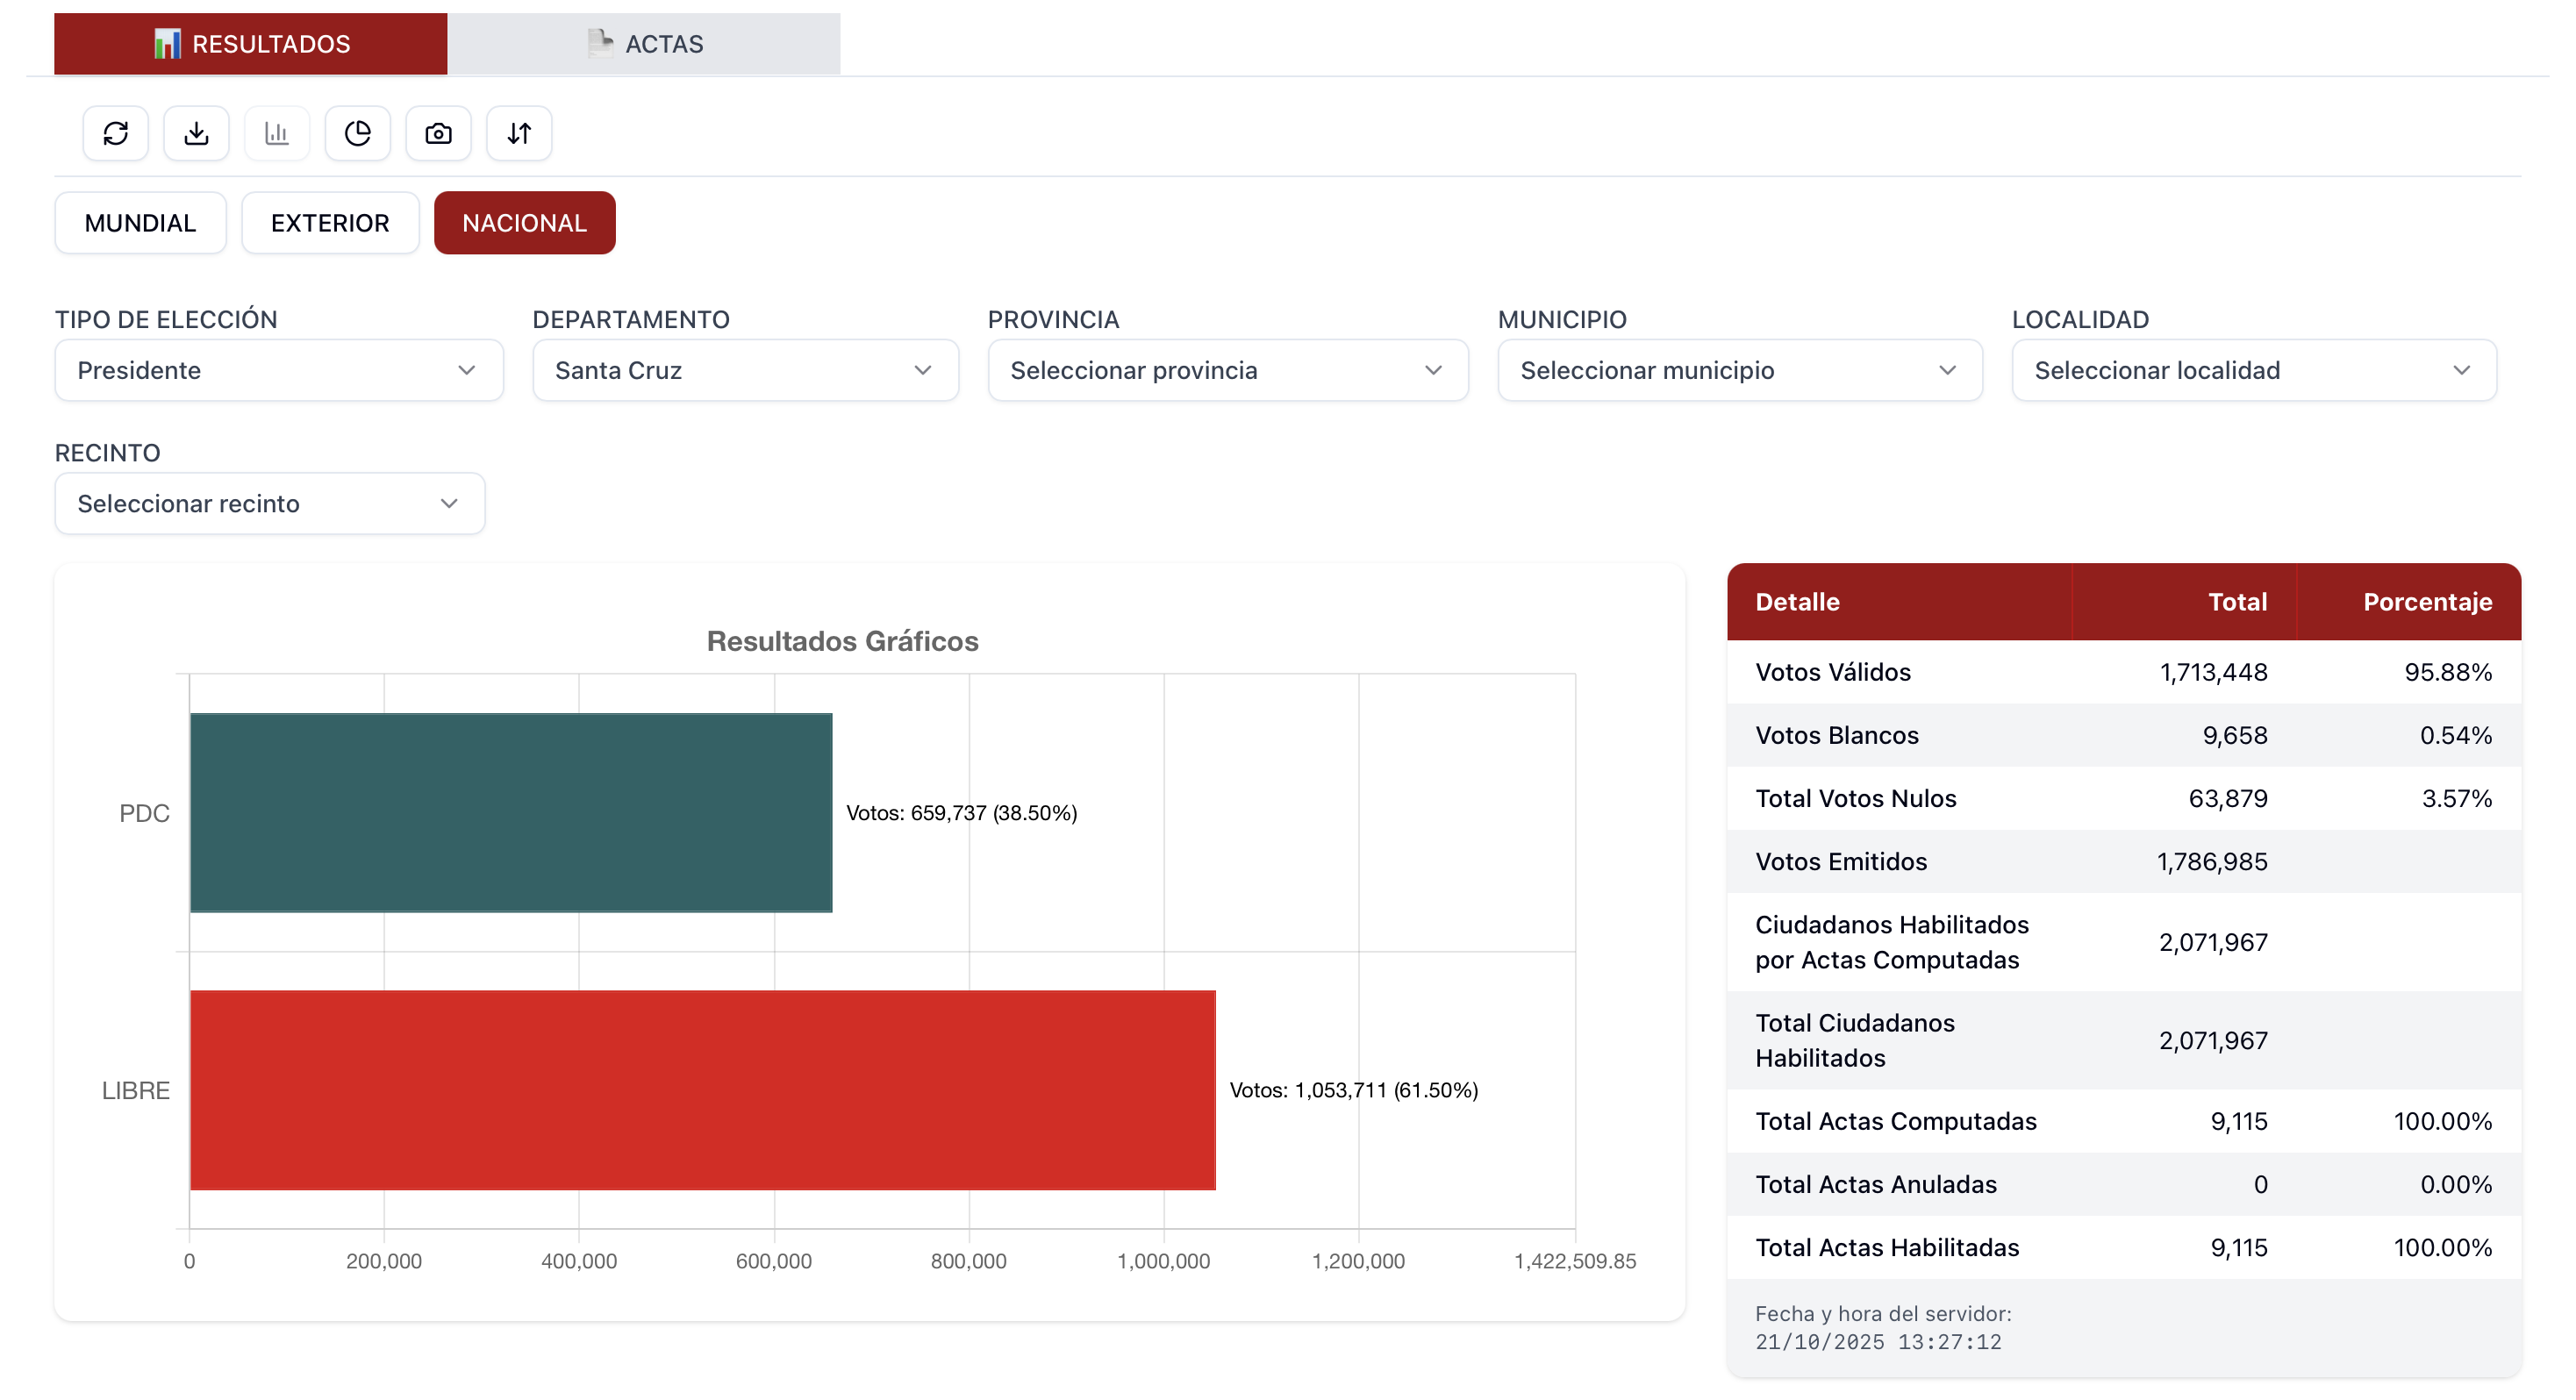Select the NACIONAL scope toggle
This screenshot has height=1400, width=2576.
[x=524, y=223]
